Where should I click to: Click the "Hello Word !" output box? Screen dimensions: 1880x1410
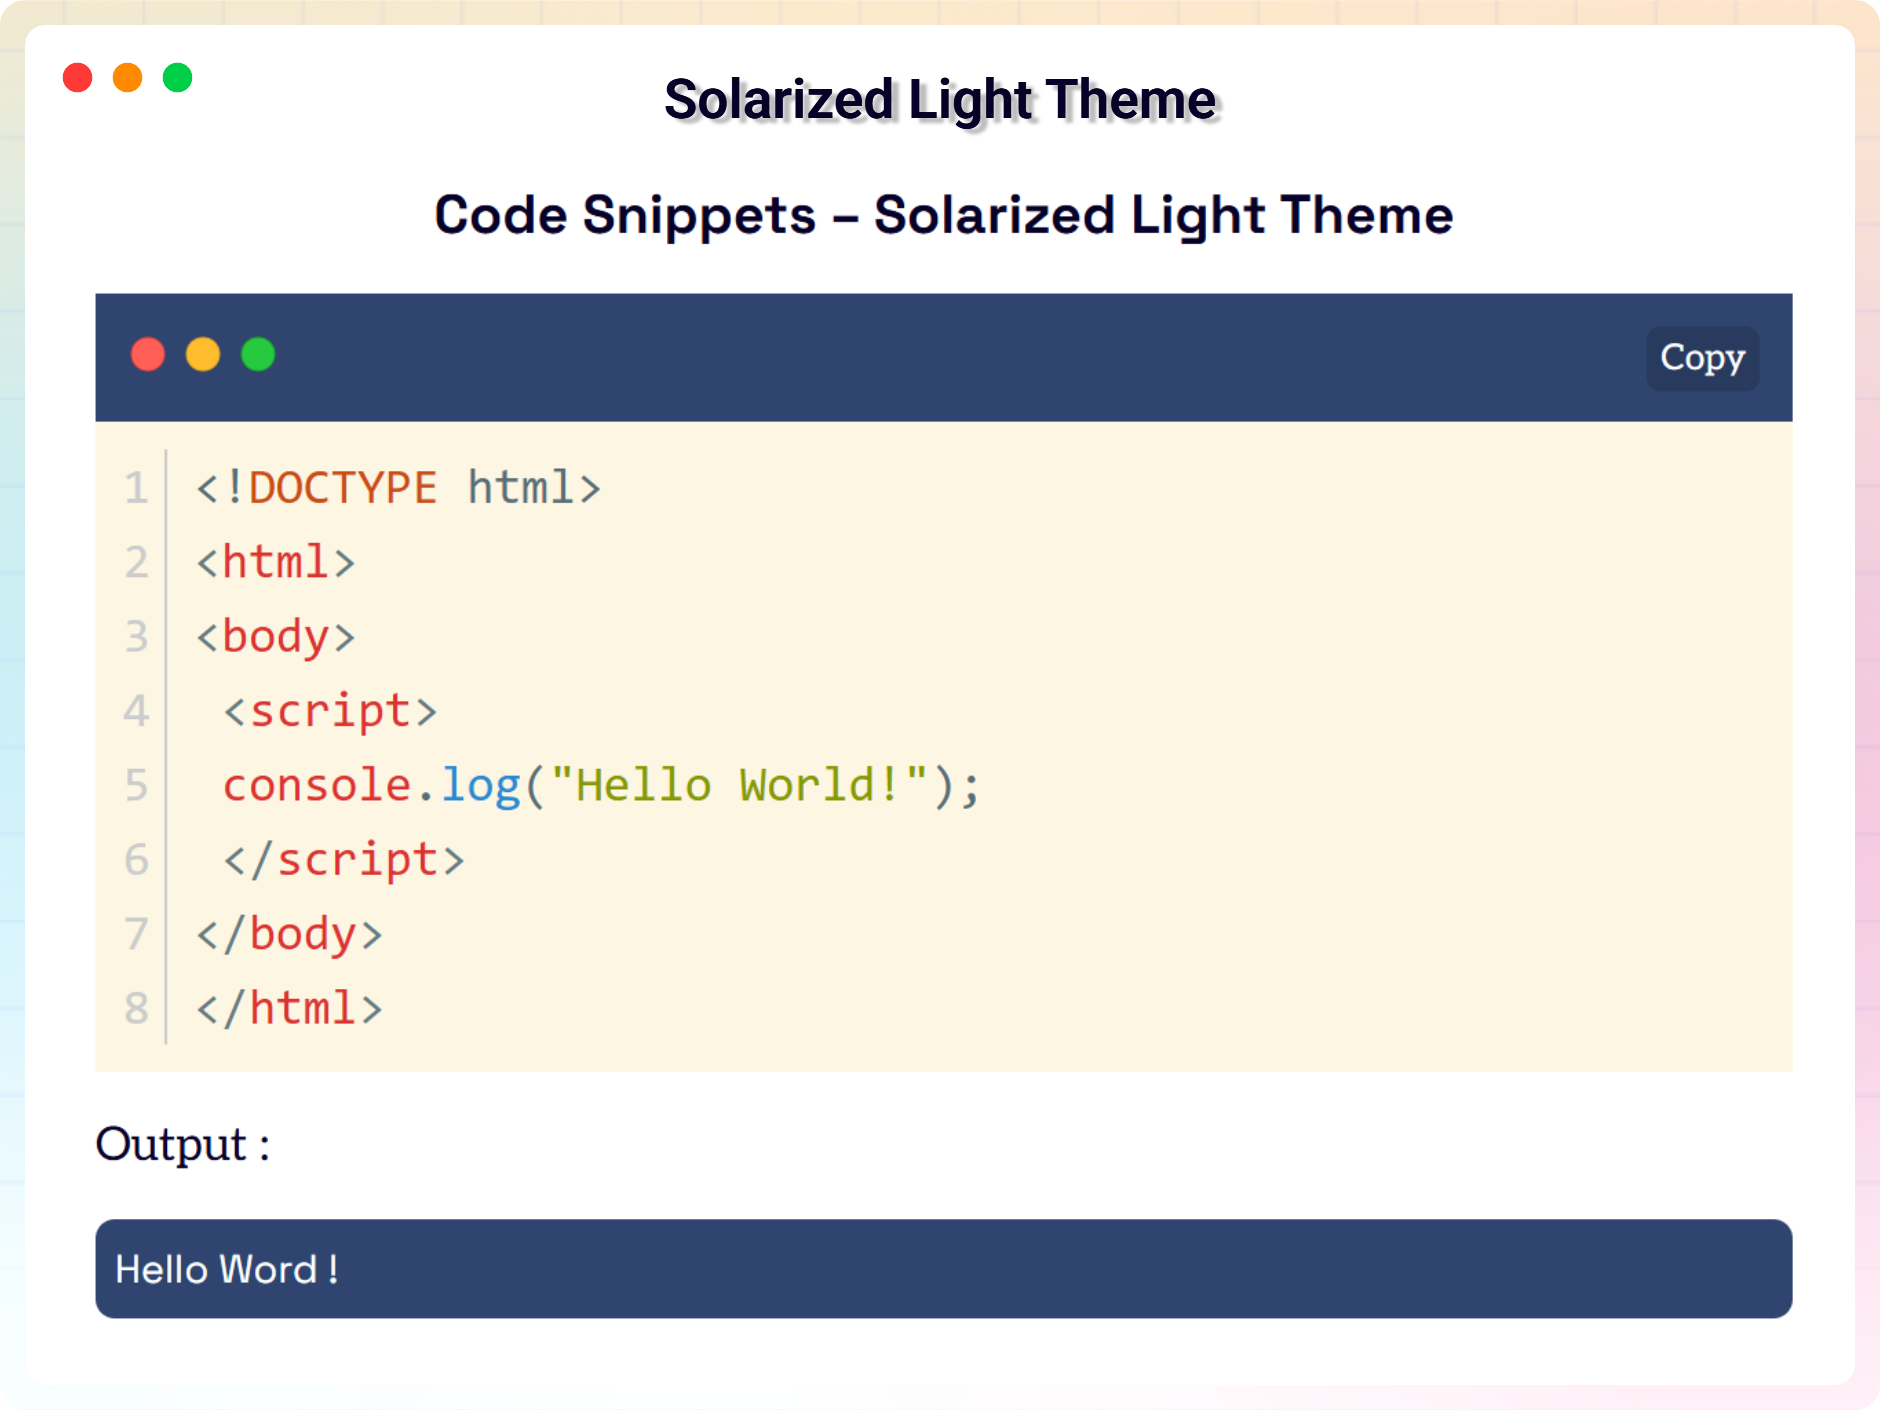tap(943, 1268)
